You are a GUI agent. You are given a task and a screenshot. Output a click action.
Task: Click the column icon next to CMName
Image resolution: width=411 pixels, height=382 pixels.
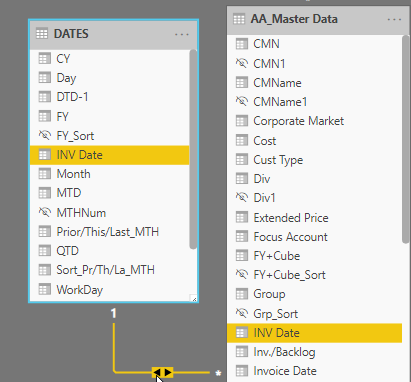coord(242,82)
